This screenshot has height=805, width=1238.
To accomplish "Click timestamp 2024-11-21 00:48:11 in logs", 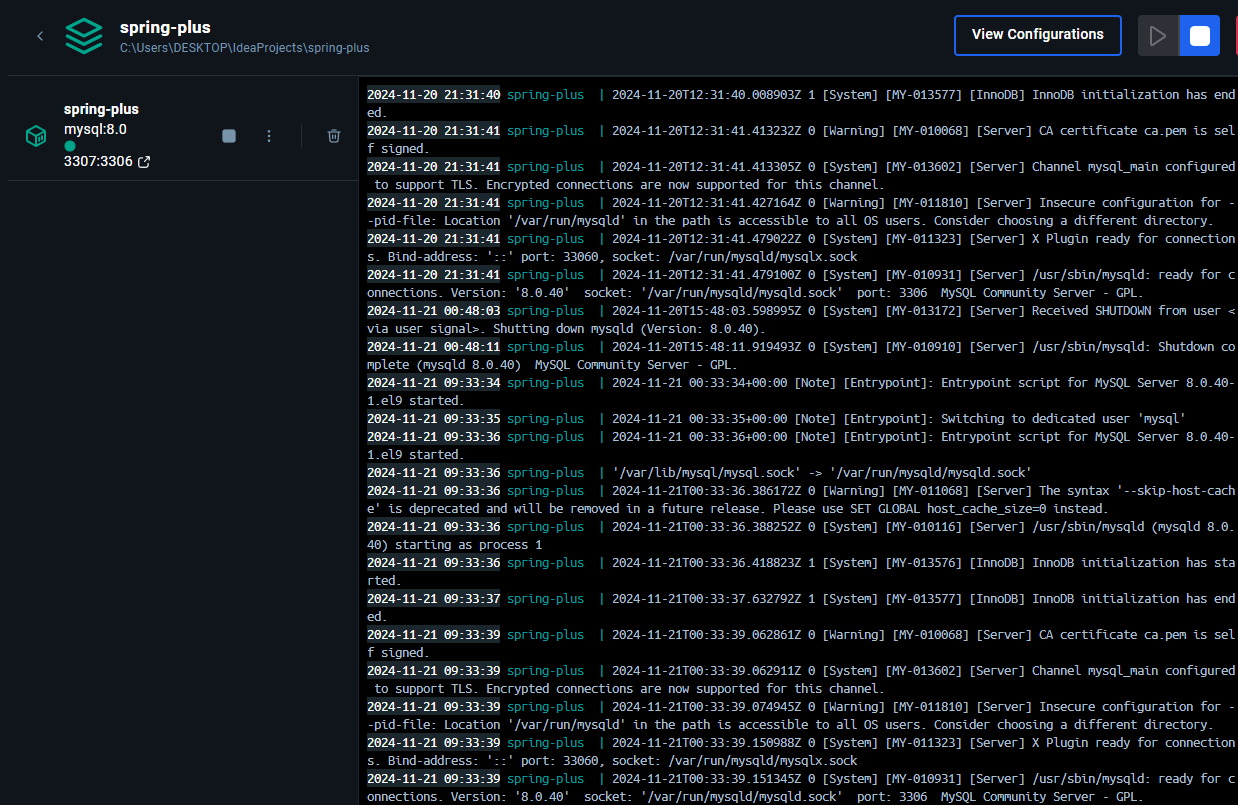I will click(x=434, y=347).
